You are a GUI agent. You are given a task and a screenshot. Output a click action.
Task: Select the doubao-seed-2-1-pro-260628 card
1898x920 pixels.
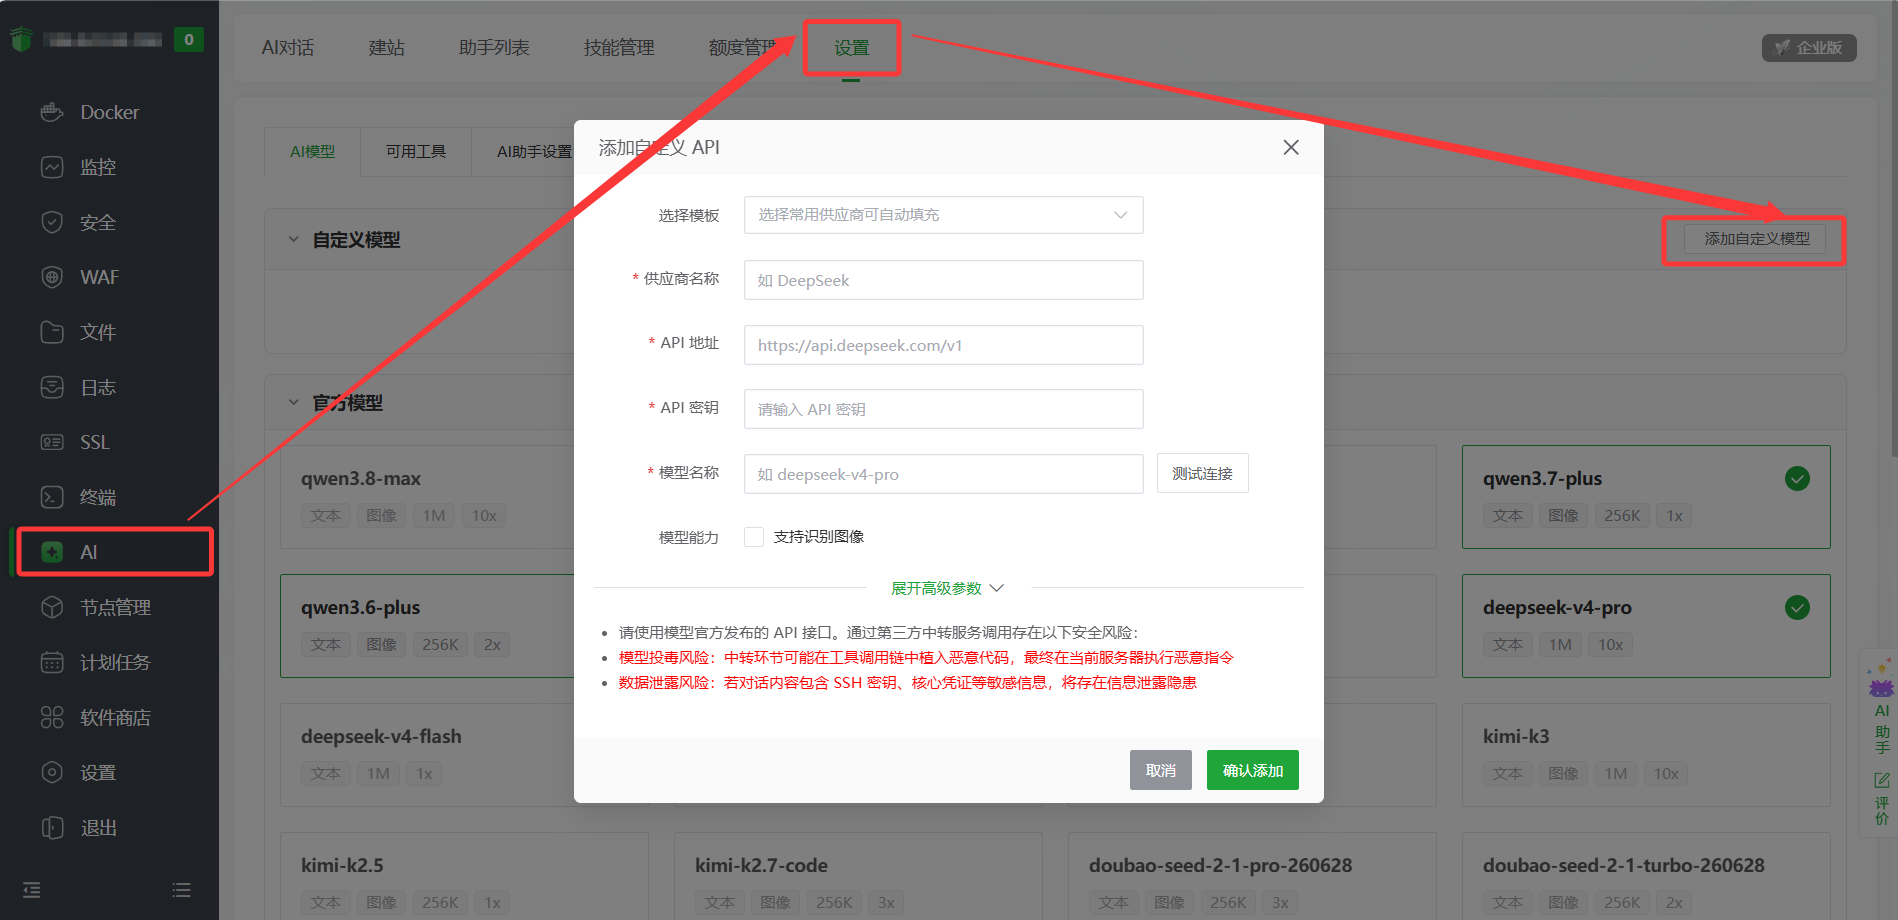pos(1252,876)
